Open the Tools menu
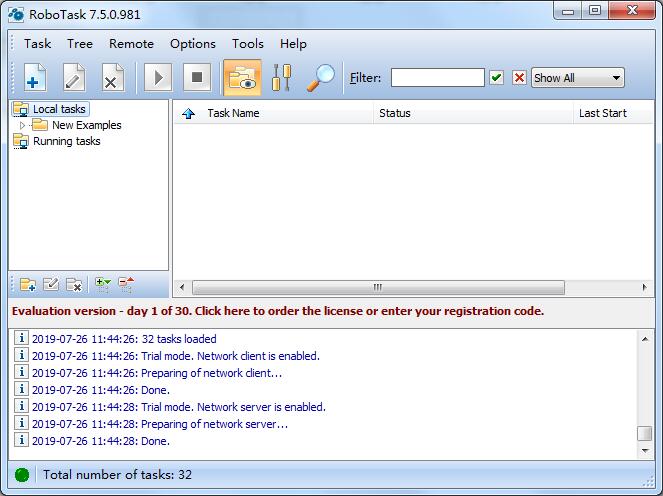 248,44
